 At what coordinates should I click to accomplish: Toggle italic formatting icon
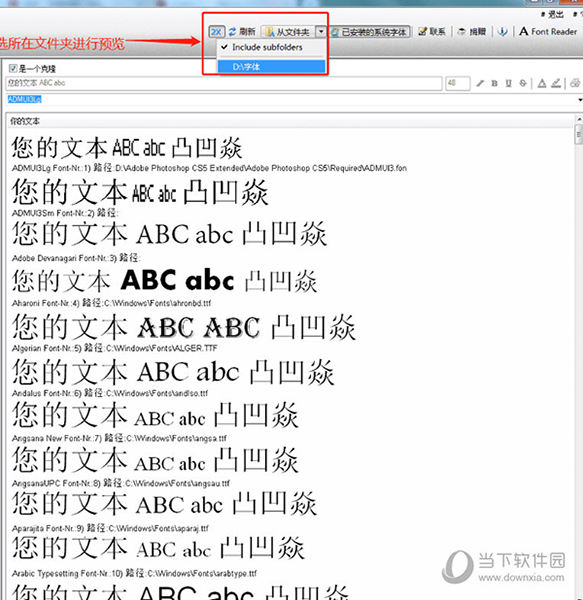(480, 83)
